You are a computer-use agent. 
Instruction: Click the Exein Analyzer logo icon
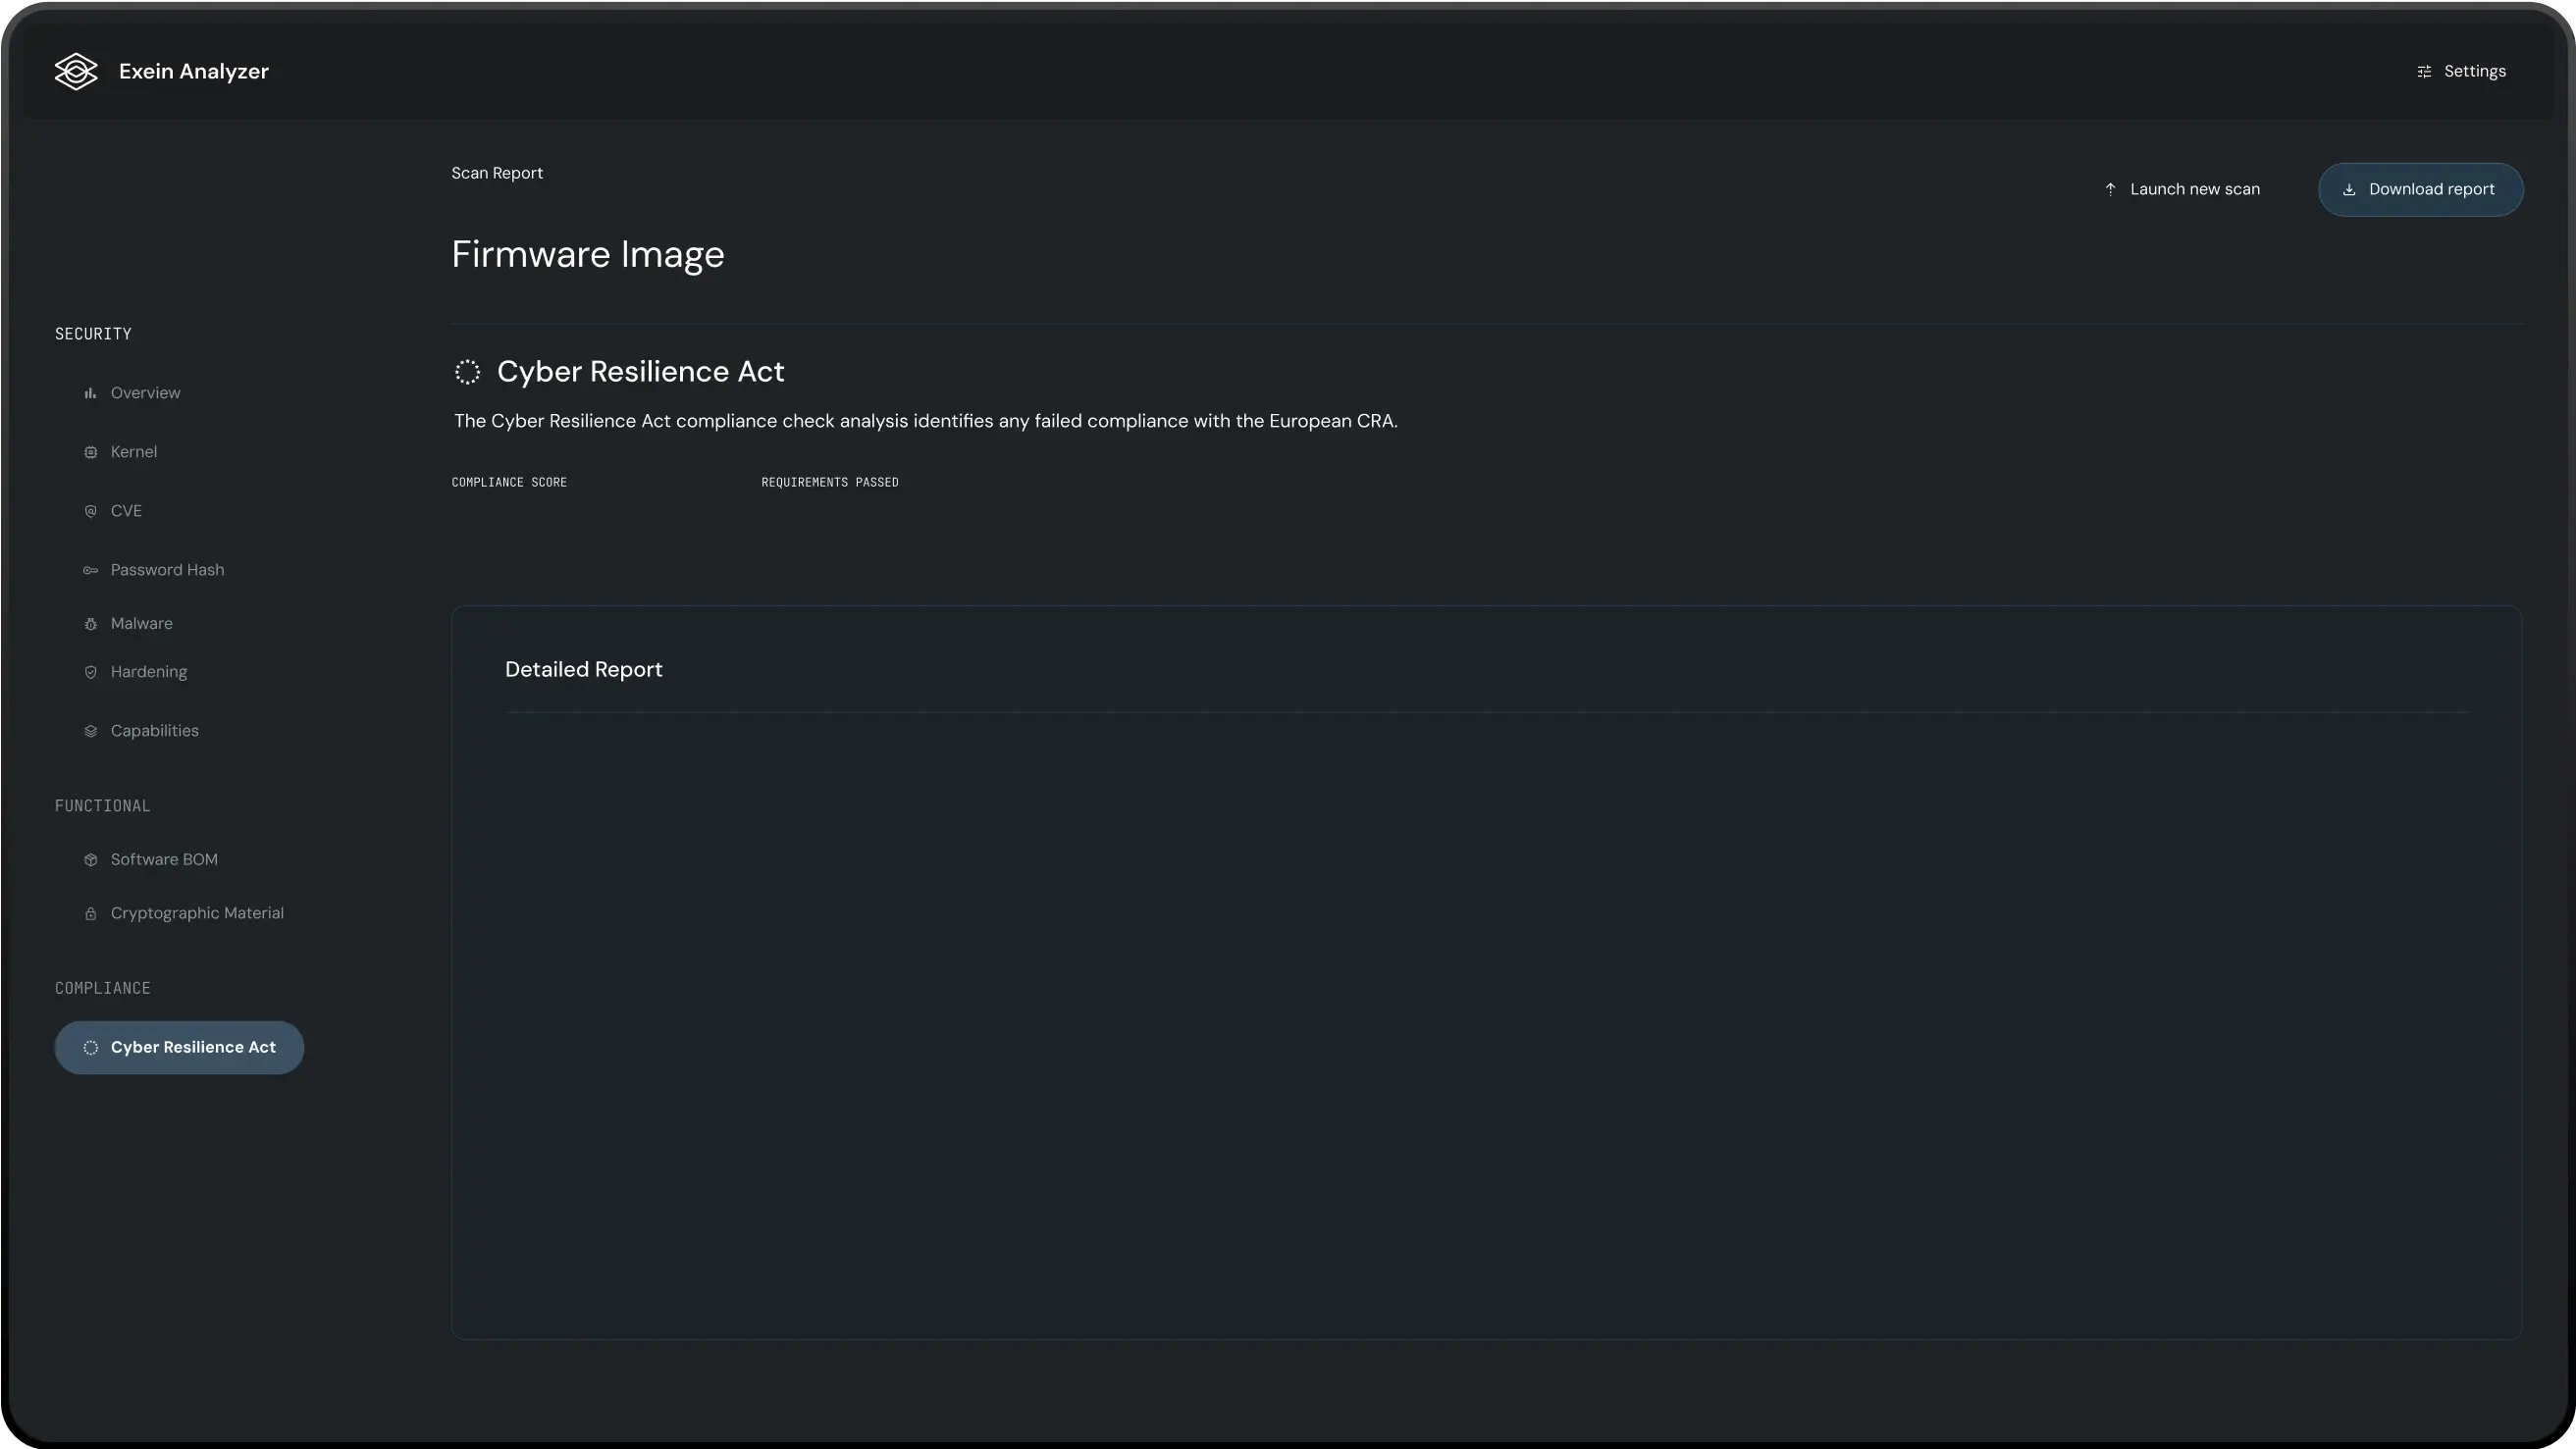click(76, 71)
